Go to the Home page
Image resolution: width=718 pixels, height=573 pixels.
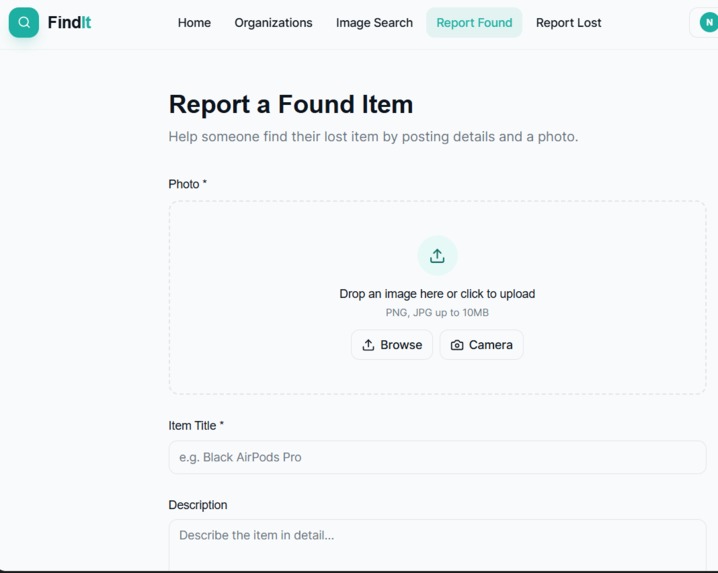coord(194,22)
